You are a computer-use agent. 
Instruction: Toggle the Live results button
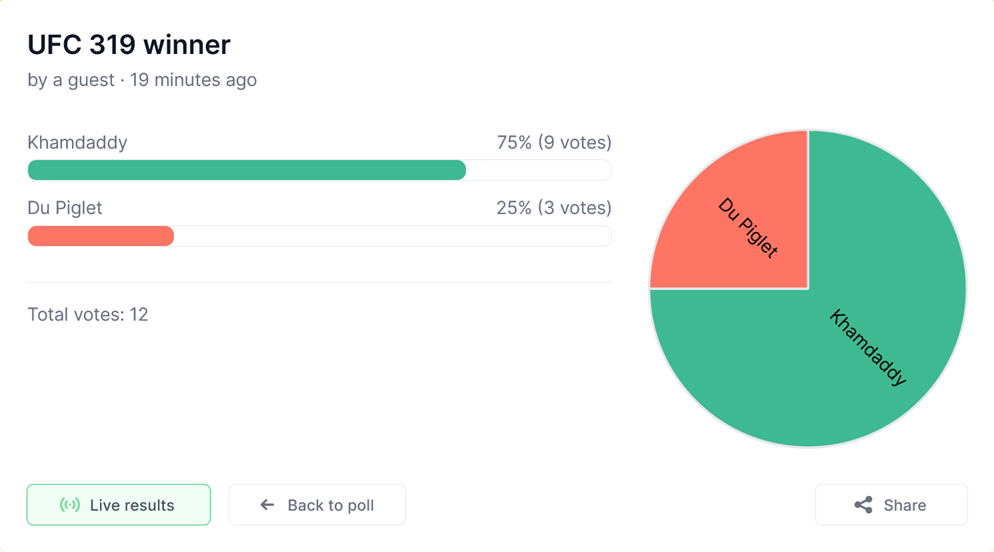click(x=119, y=505)
